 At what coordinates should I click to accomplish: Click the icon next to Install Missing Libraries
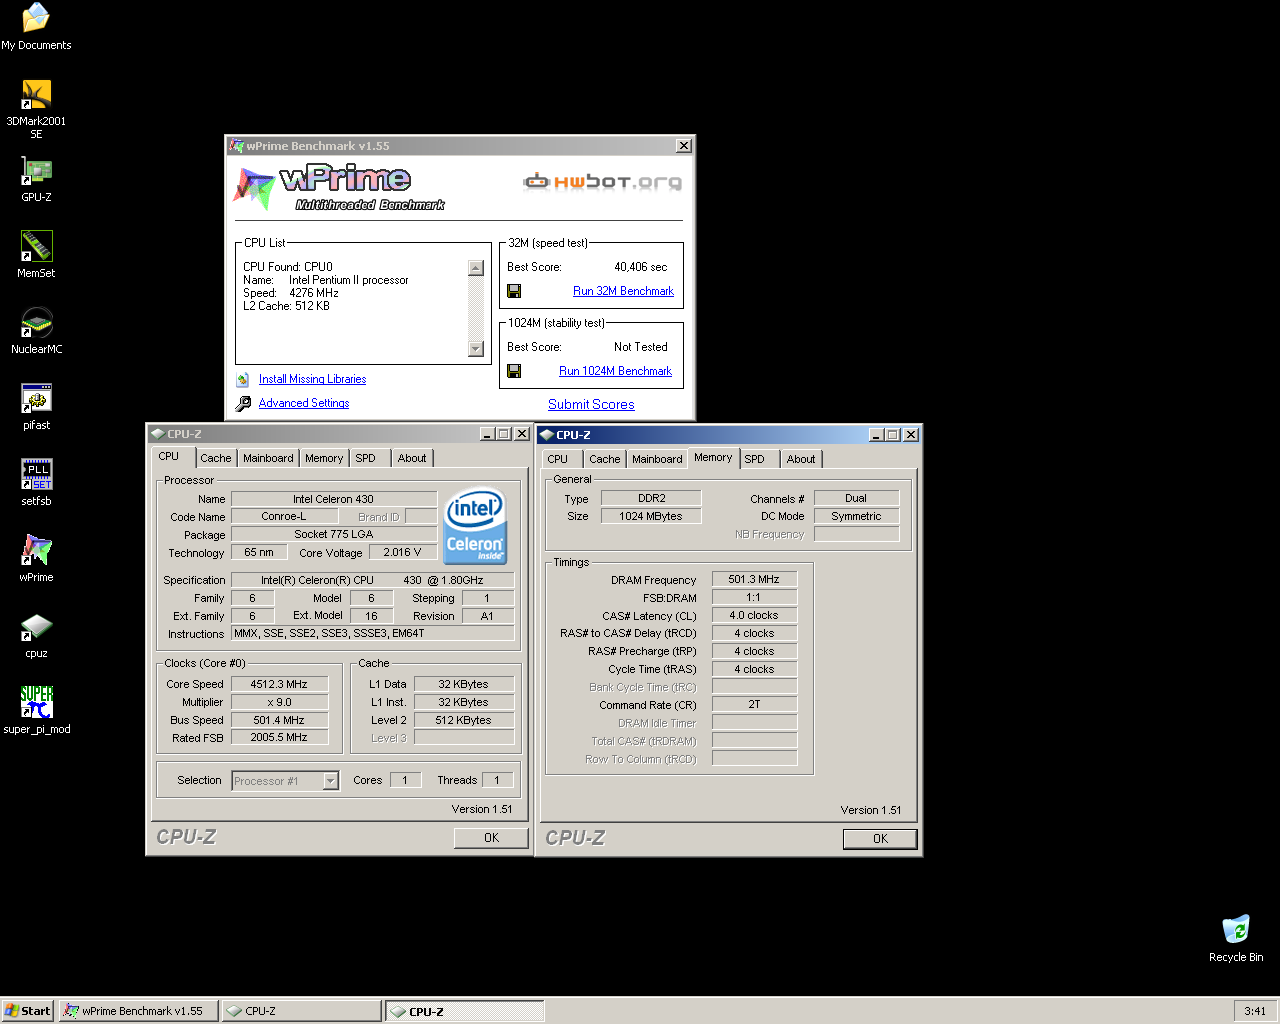(242, 379)
